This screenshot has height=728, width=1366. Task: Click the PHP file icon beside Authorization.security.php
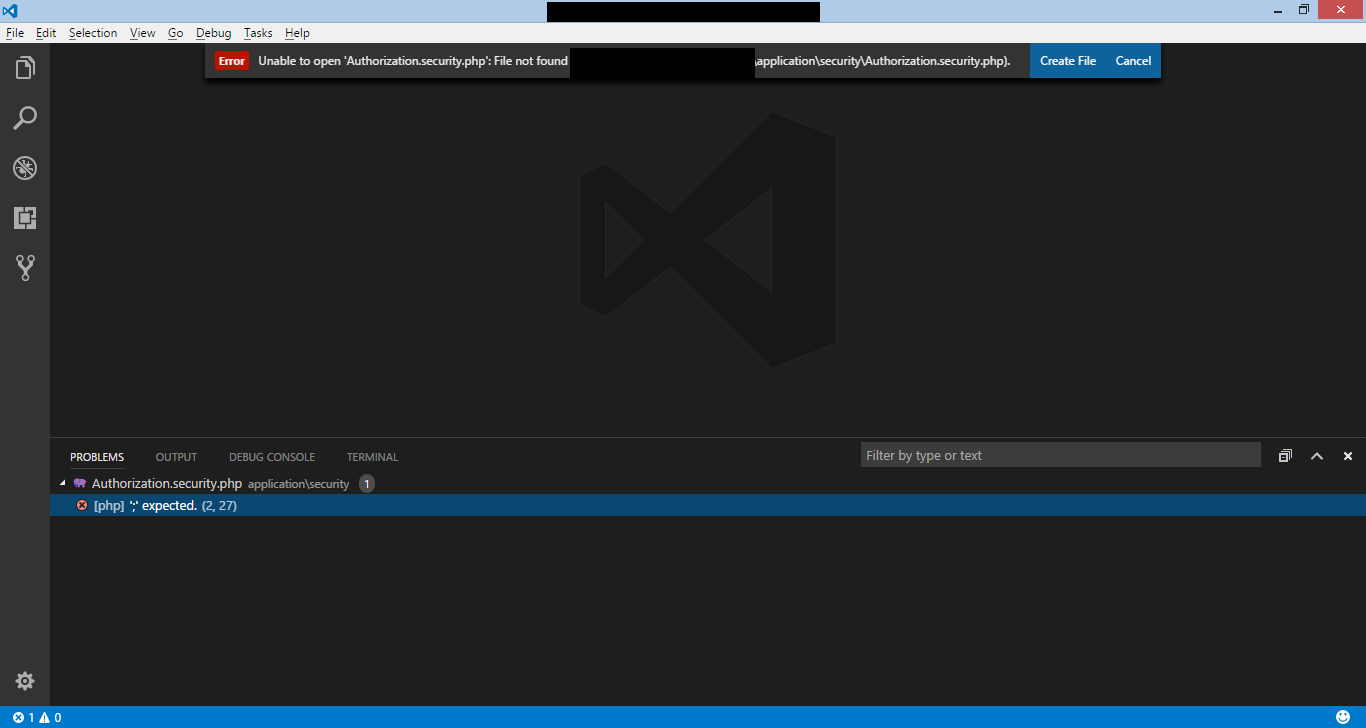pyautogui.click(x=80, y=484)
